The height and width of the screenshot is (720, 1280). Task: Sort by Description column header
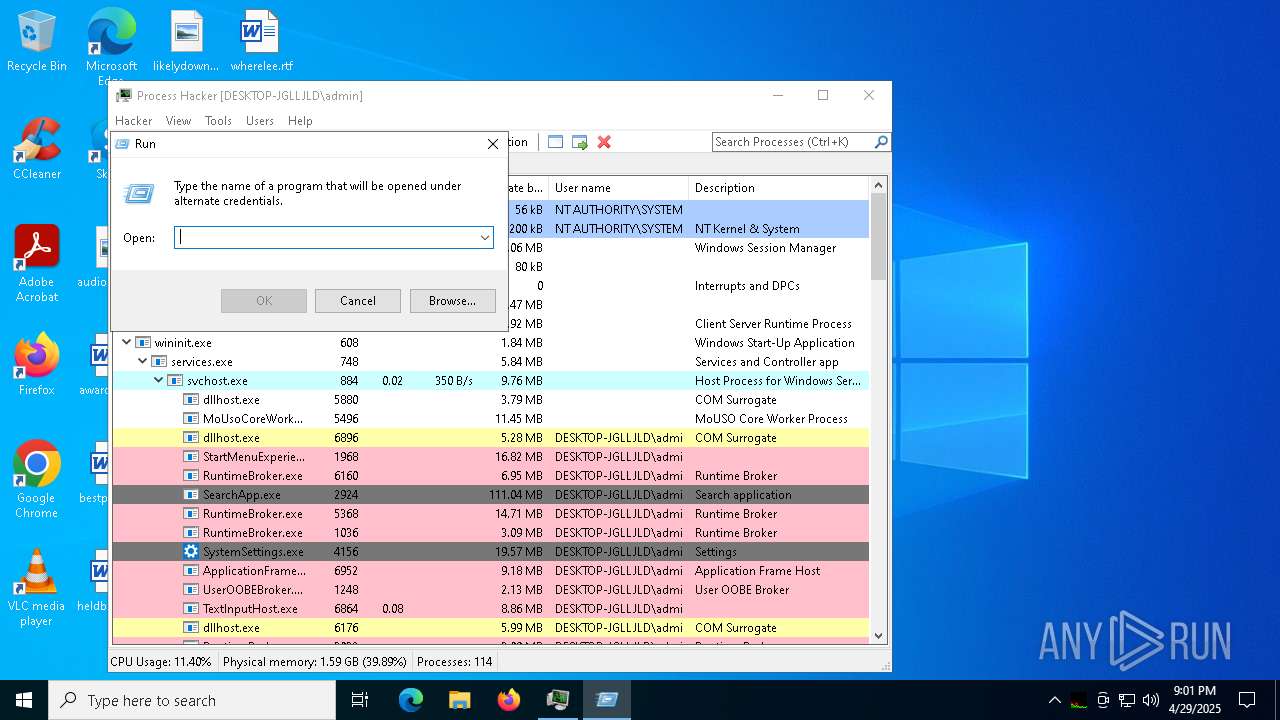tap(779, 188)
